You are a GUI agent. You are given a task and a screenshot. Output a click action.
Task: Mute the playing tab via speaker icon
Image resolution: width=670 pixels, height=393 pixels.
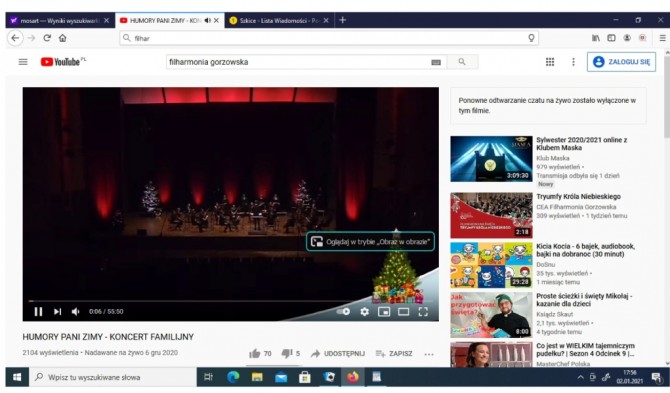pos(208,21)
